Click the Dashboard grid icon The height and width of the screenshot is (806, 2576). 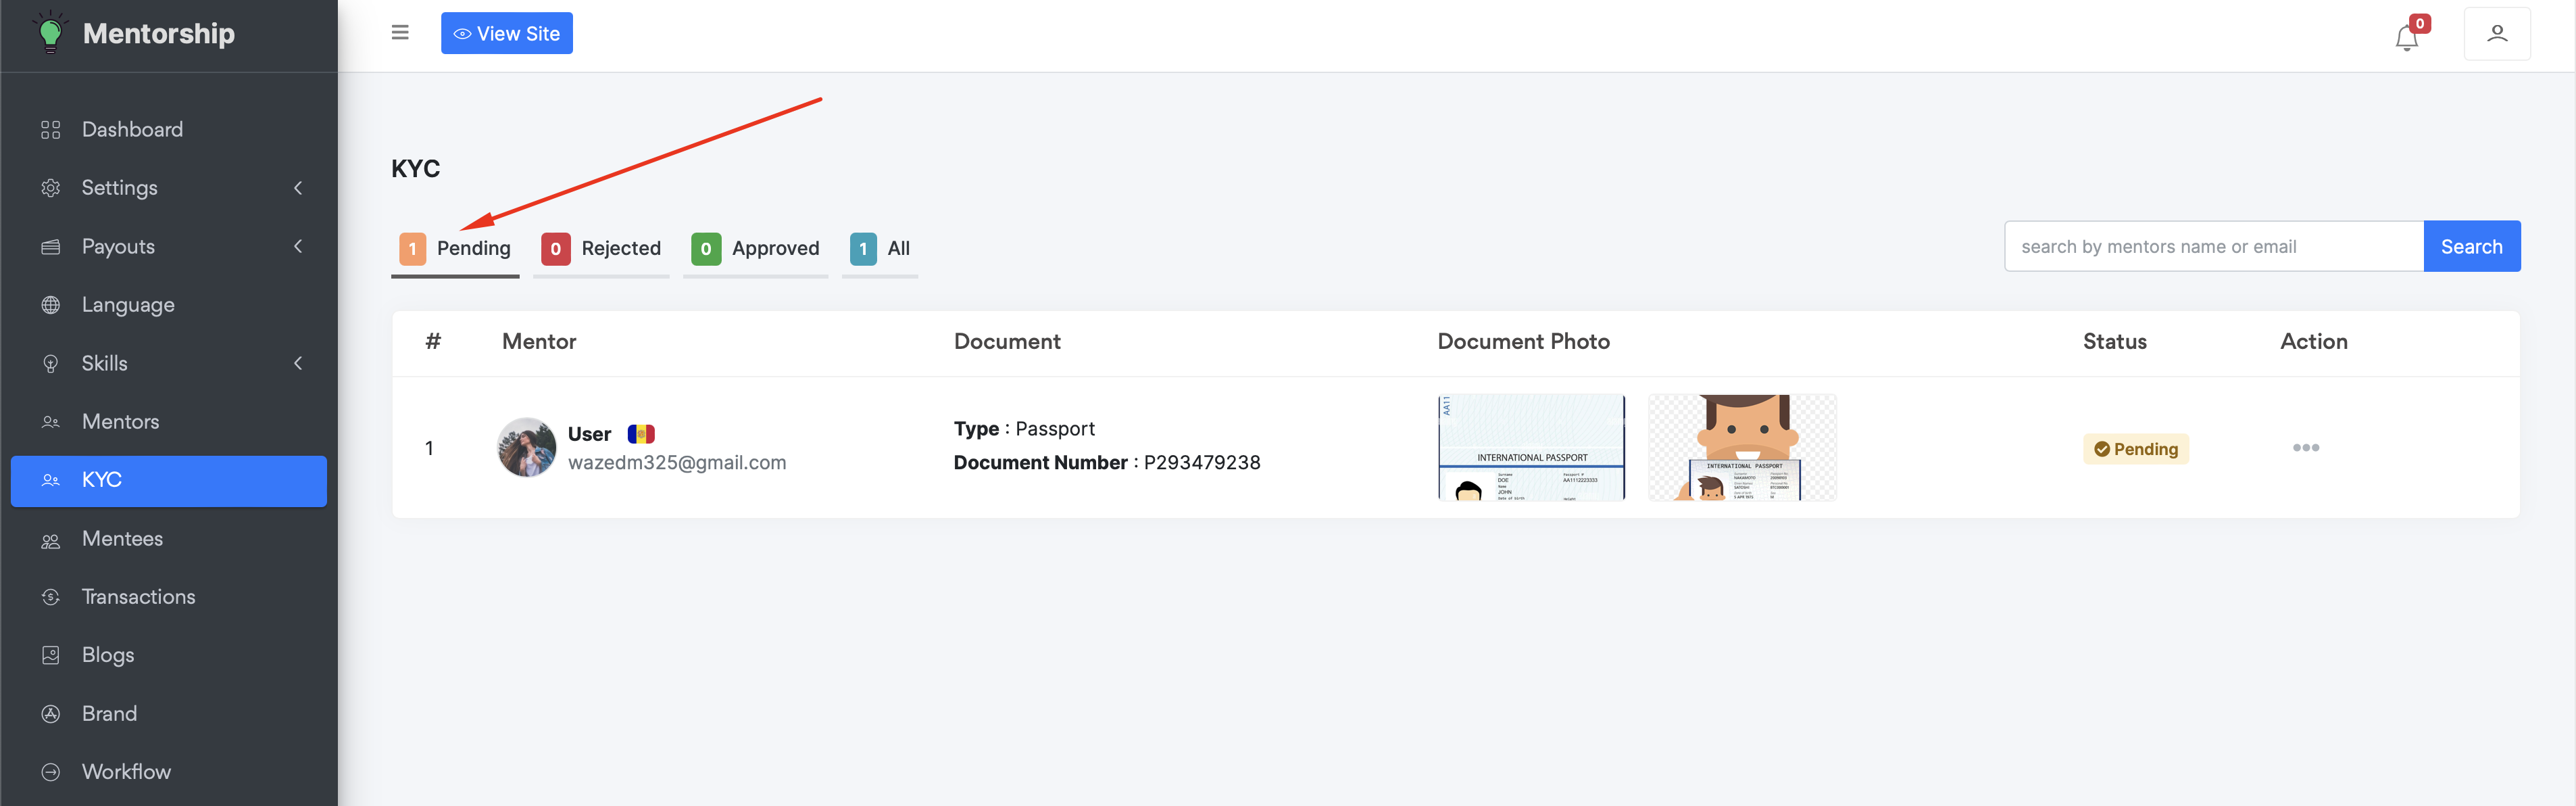click(51, 130)
